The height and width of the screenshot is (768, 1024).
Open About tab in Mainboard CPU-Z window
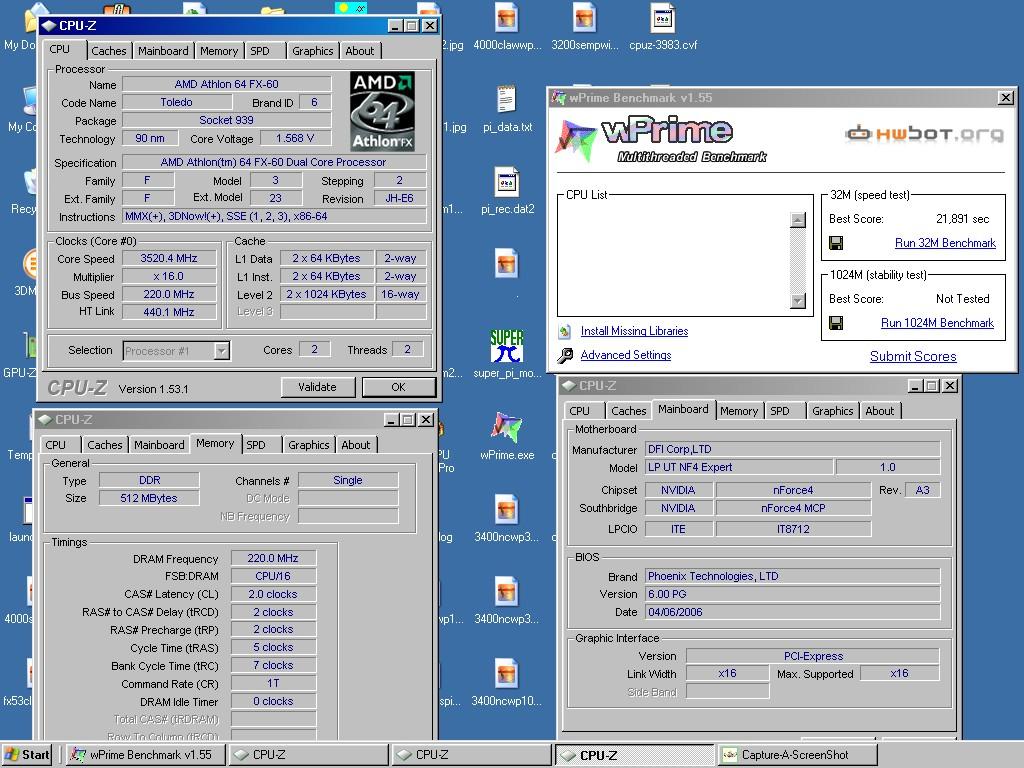[x=879, y=411]
